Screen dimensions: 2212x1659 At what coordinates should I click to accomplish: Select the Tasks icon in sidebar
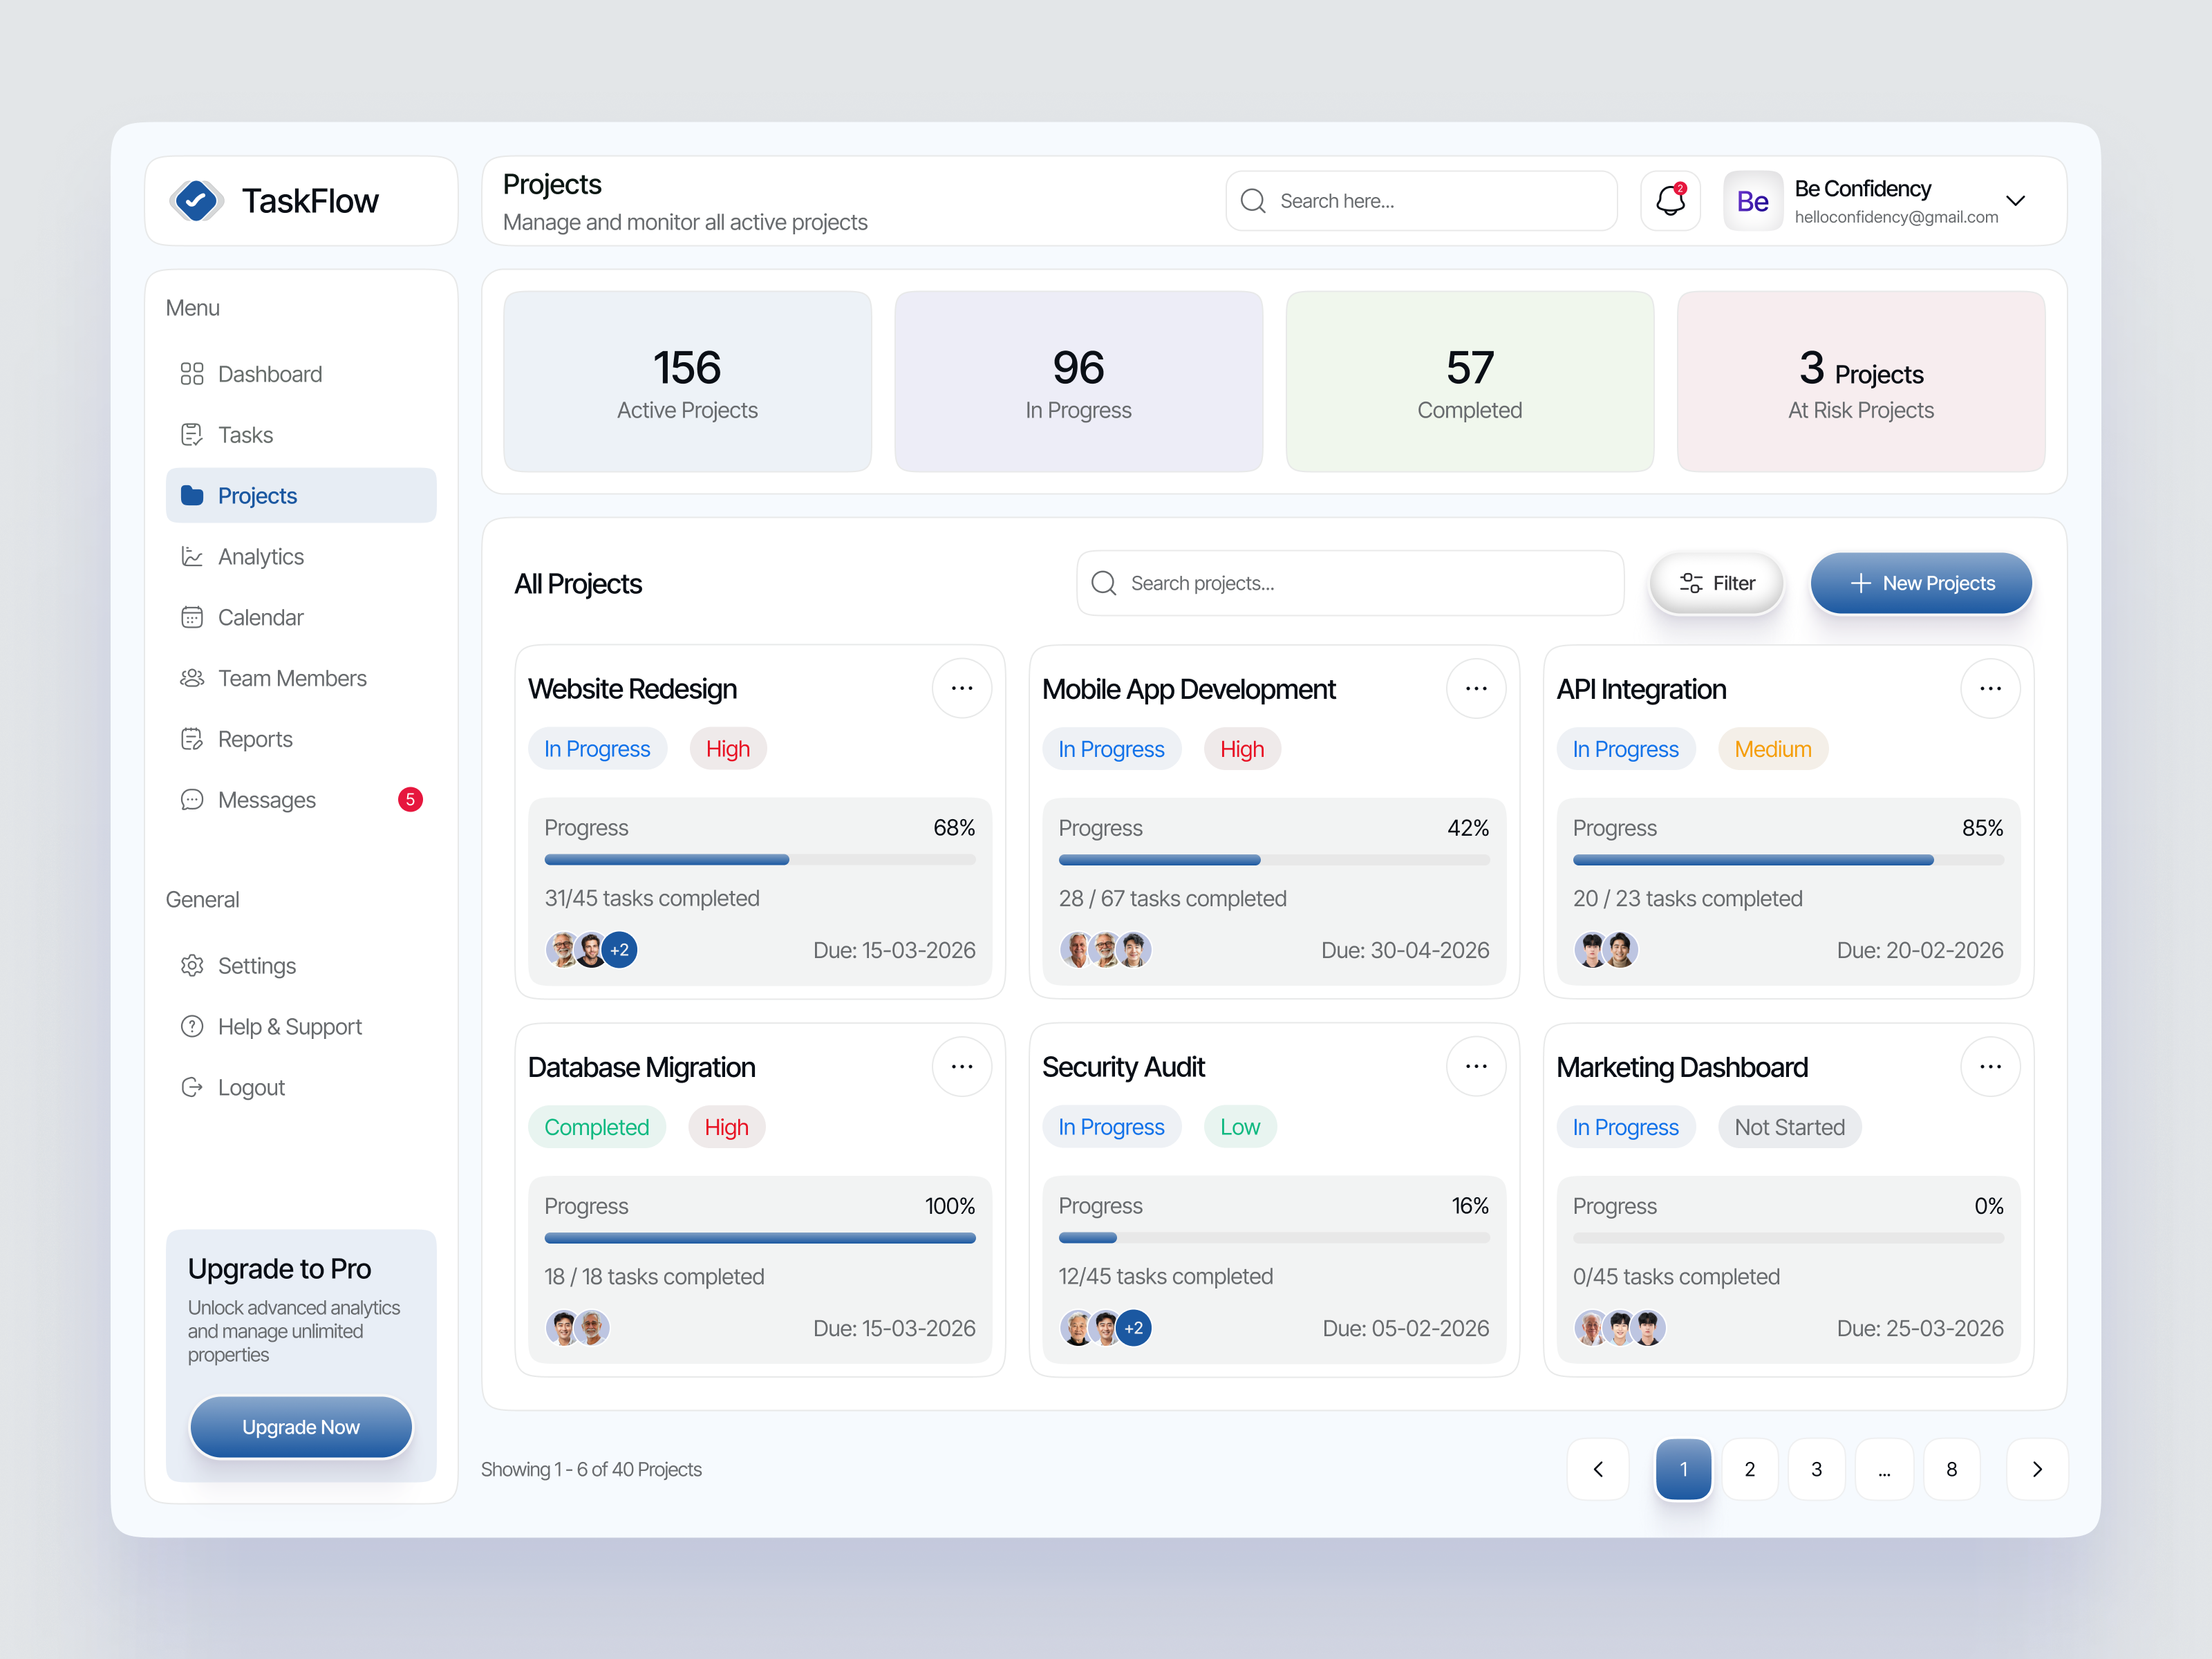pos(192,434)
